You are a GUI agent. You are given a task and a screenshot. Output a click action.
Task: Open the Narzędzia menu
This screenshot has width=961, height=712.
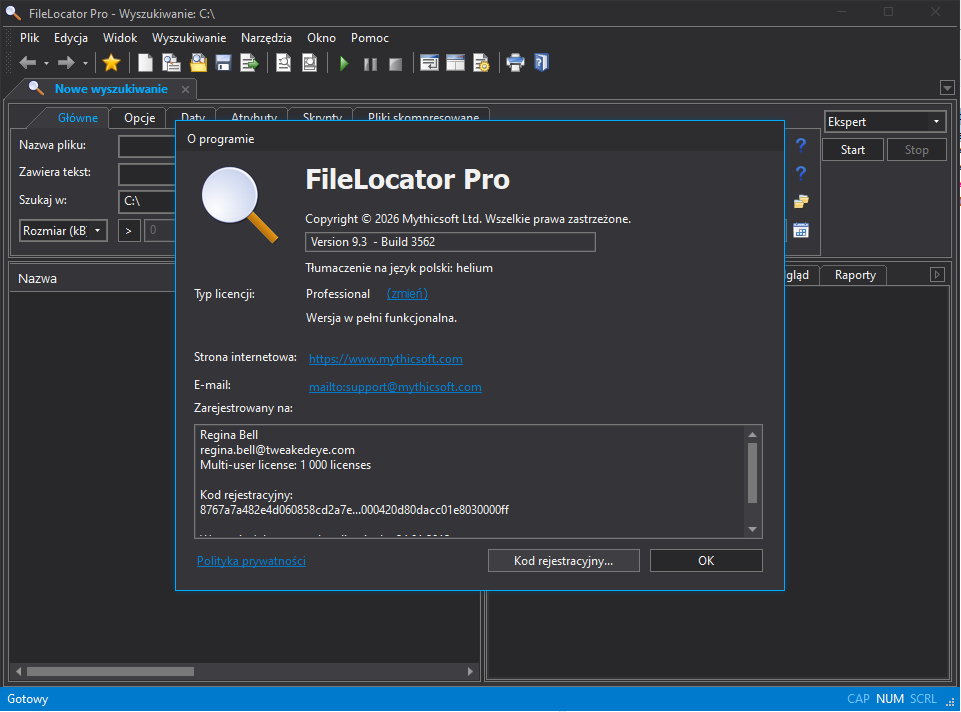point(266,38)
